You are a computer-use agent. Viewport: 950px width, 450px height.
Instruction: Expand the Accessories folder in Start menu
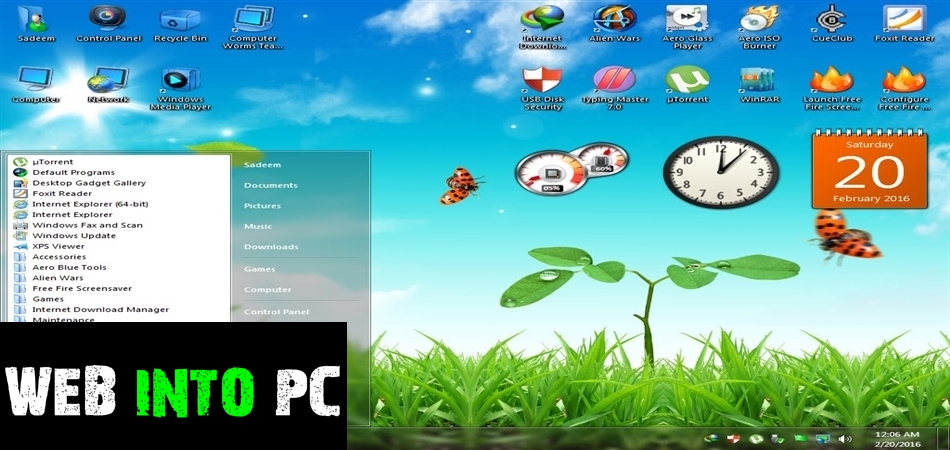[120, 257]
